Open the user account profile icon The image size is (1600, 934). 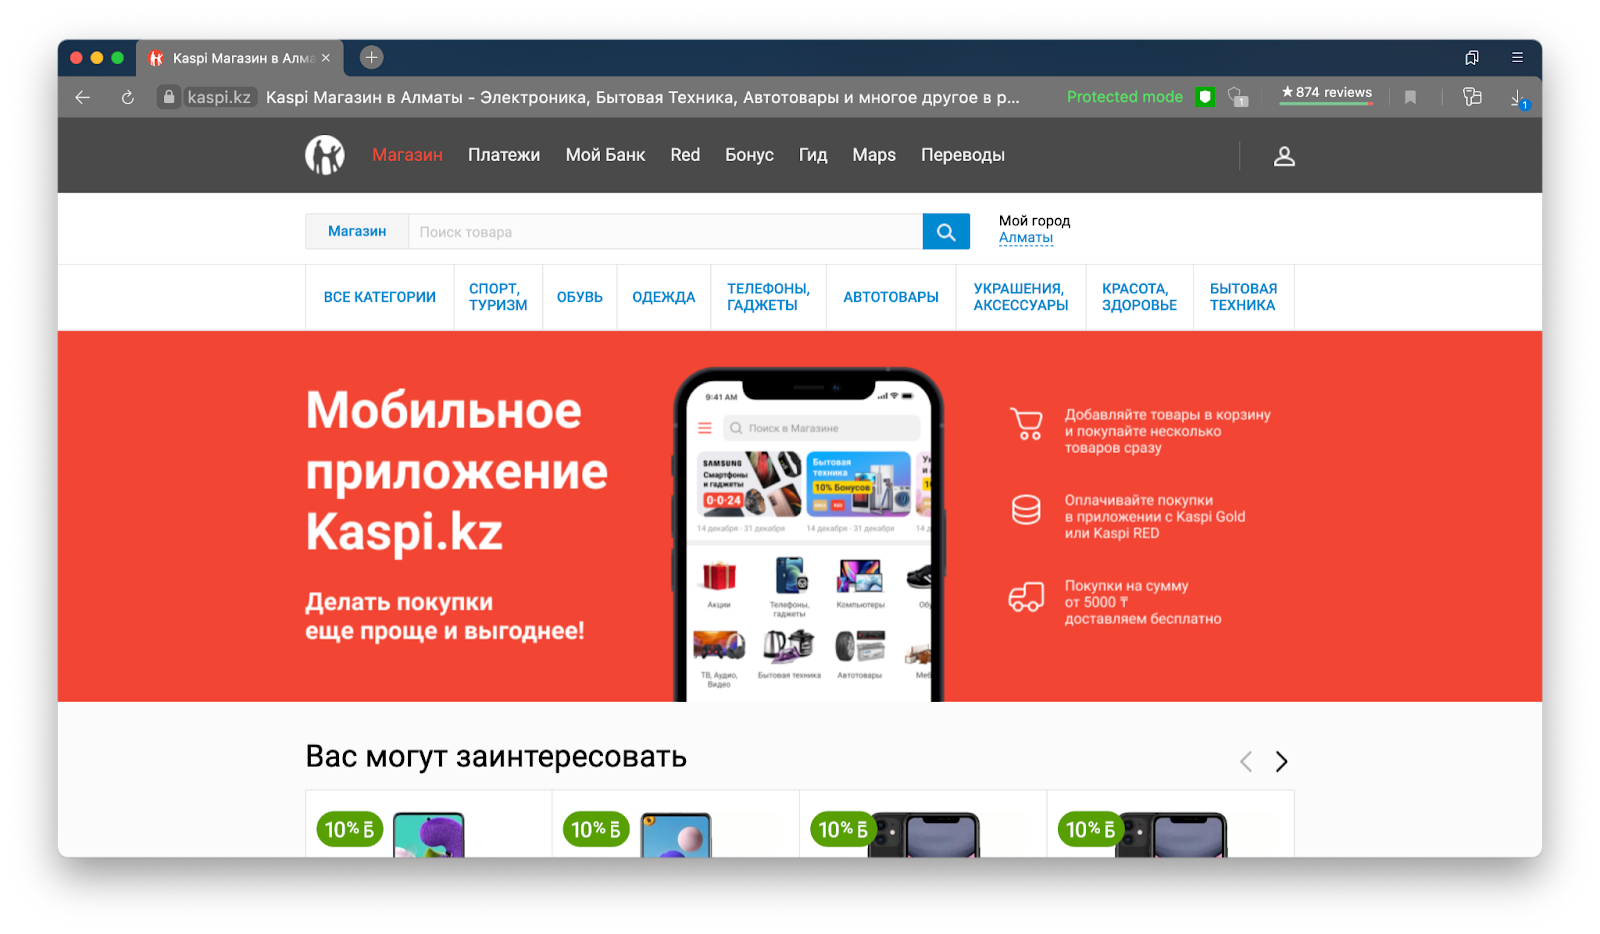click(x=1284, y=156)
